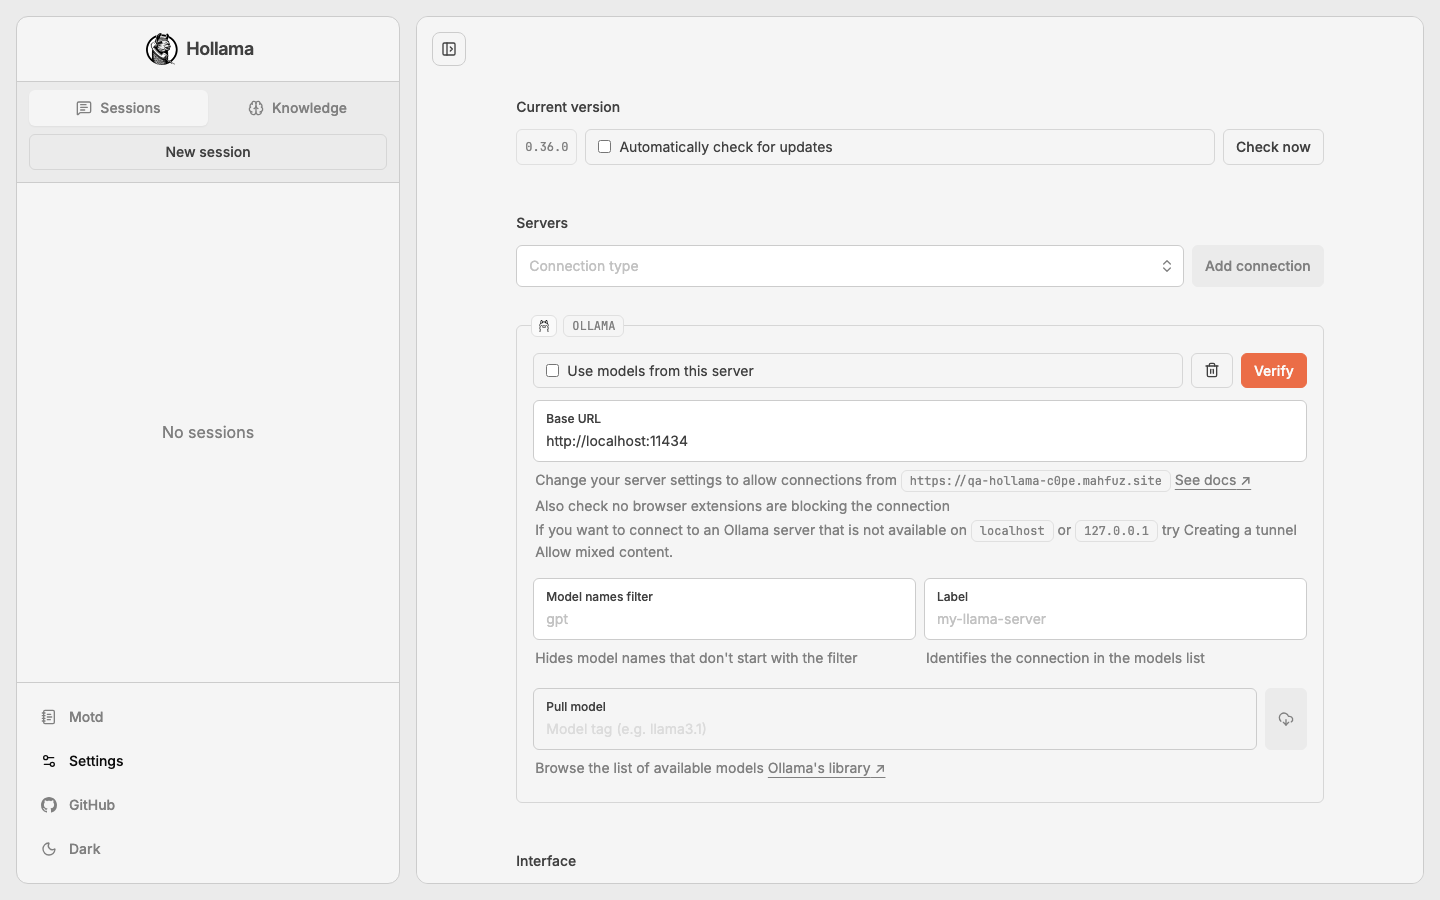This screenshot has height=900, width=1440.
Task: Click the Hollama logo icon
Action: (x=162, y=49)
